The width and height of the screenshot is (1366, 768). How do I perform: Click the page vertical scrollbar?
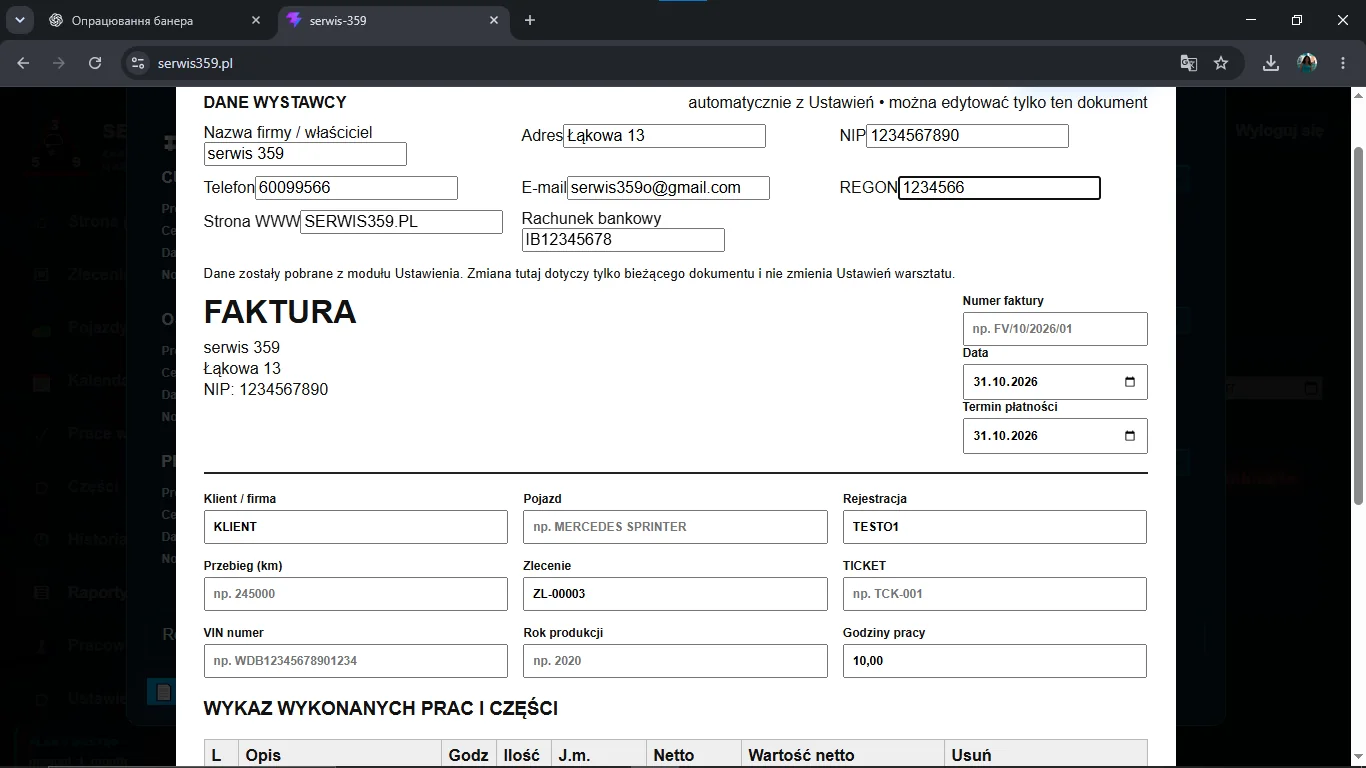[x=1358, y=325]
